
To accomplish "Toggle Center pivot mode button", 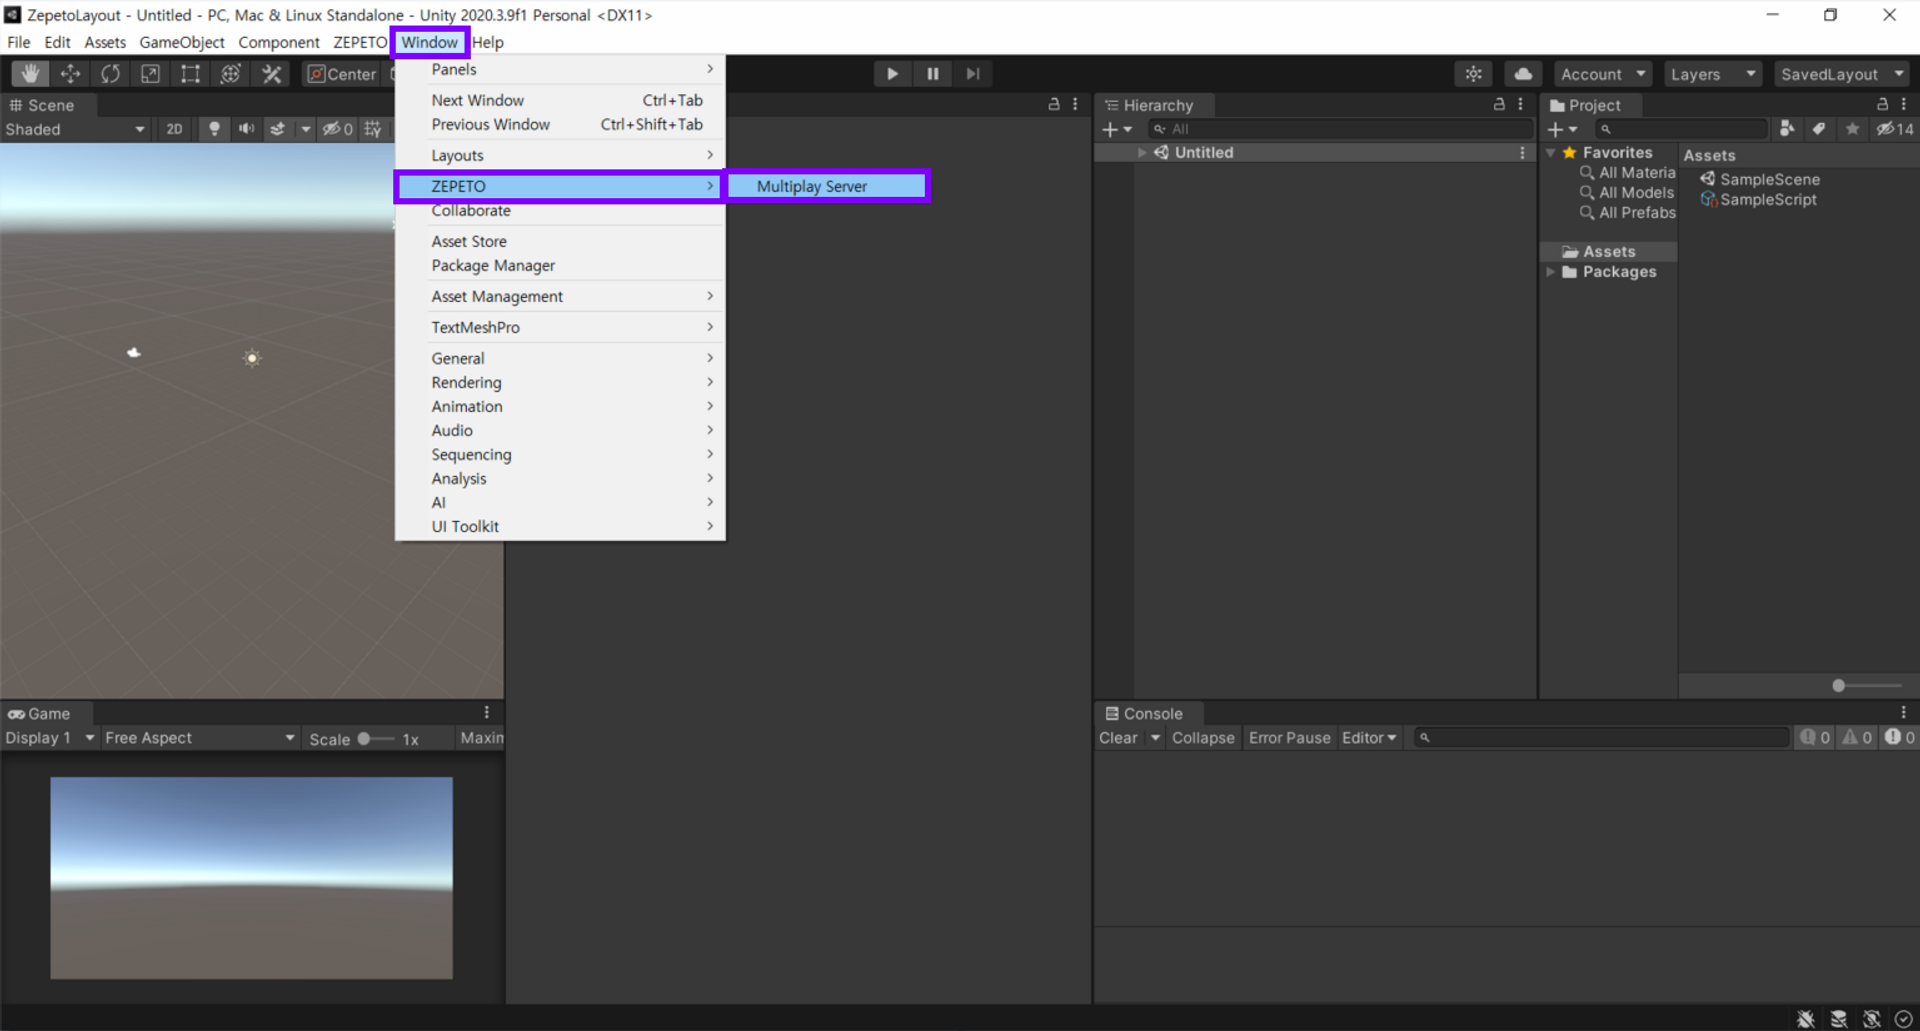I will [342, 74].
